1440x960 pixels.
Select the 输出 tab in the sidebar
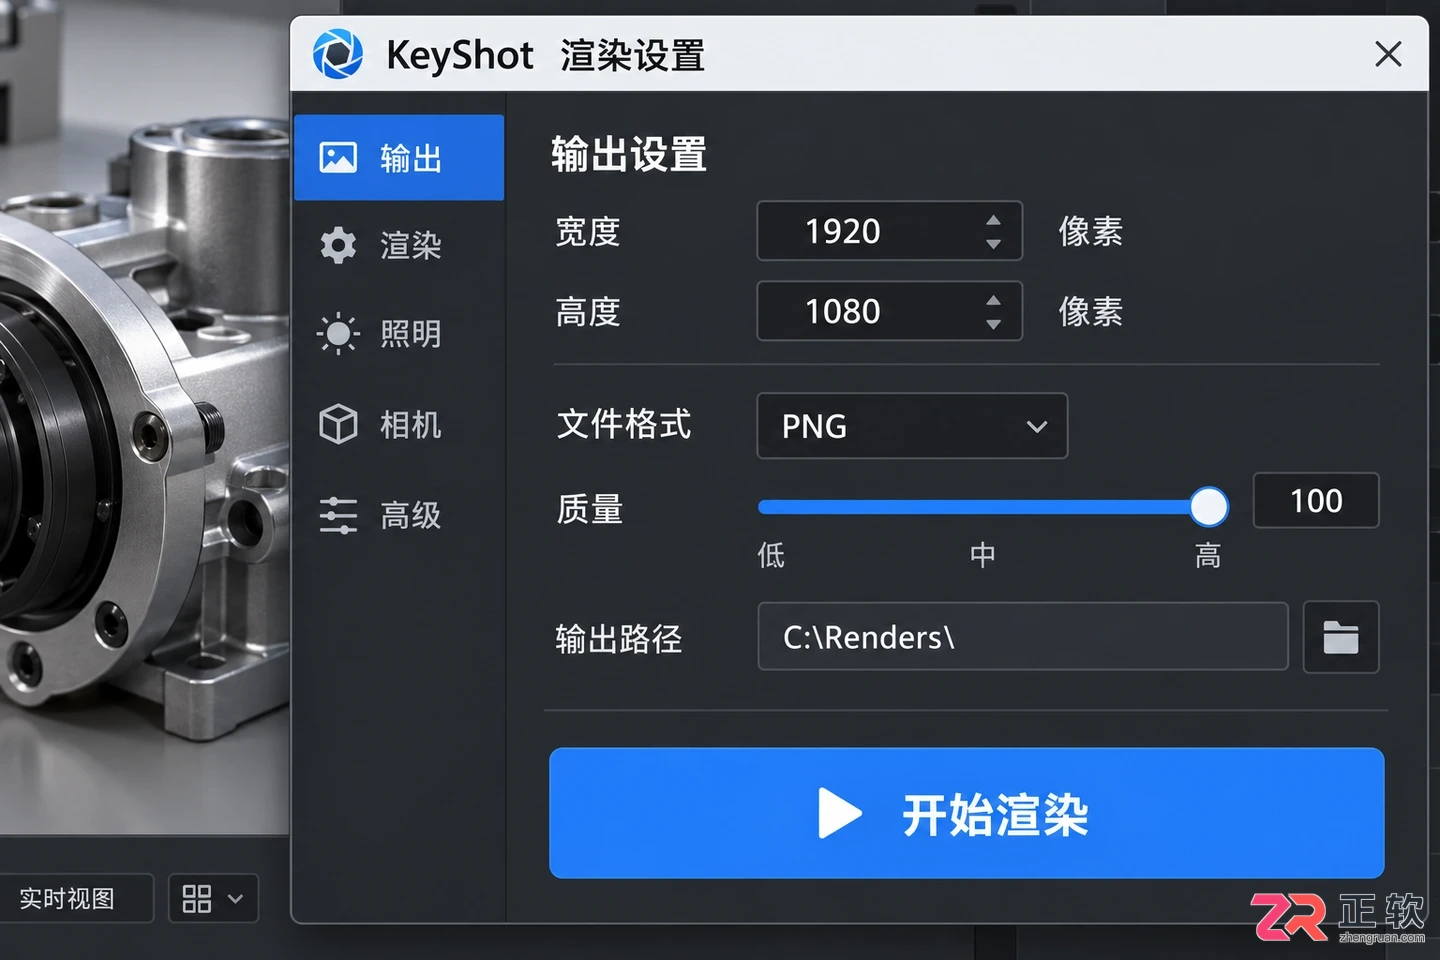click(399, 158)
